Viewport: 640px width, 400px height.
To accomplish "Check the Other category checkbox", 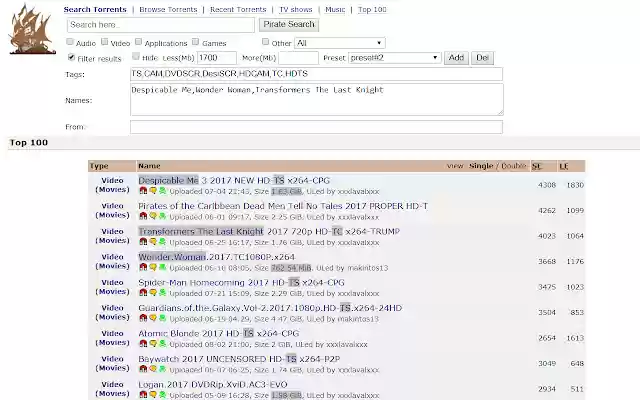I will coord(265,42).
